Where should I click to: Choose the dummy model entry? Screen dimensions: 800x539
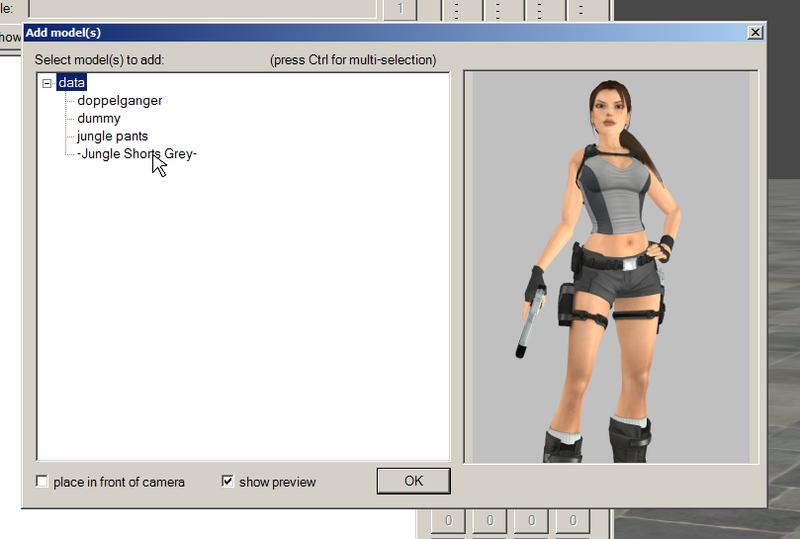99,118
